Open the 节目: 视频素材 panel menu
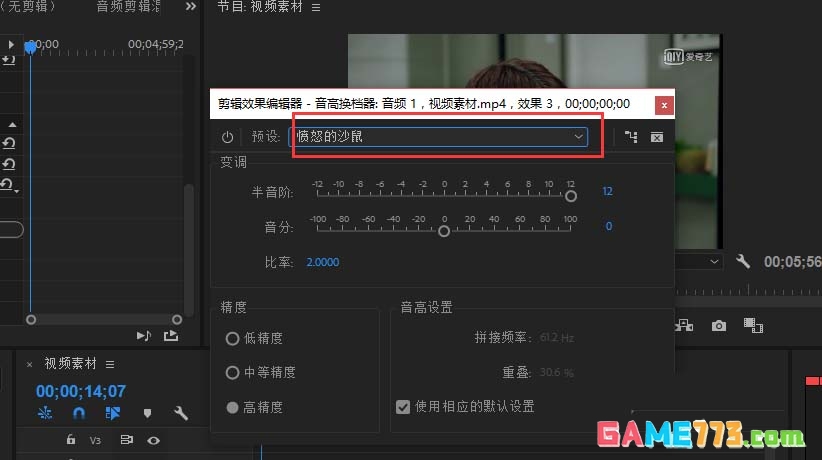The height and width of the screenshot is (460, 822). (316, 8)
